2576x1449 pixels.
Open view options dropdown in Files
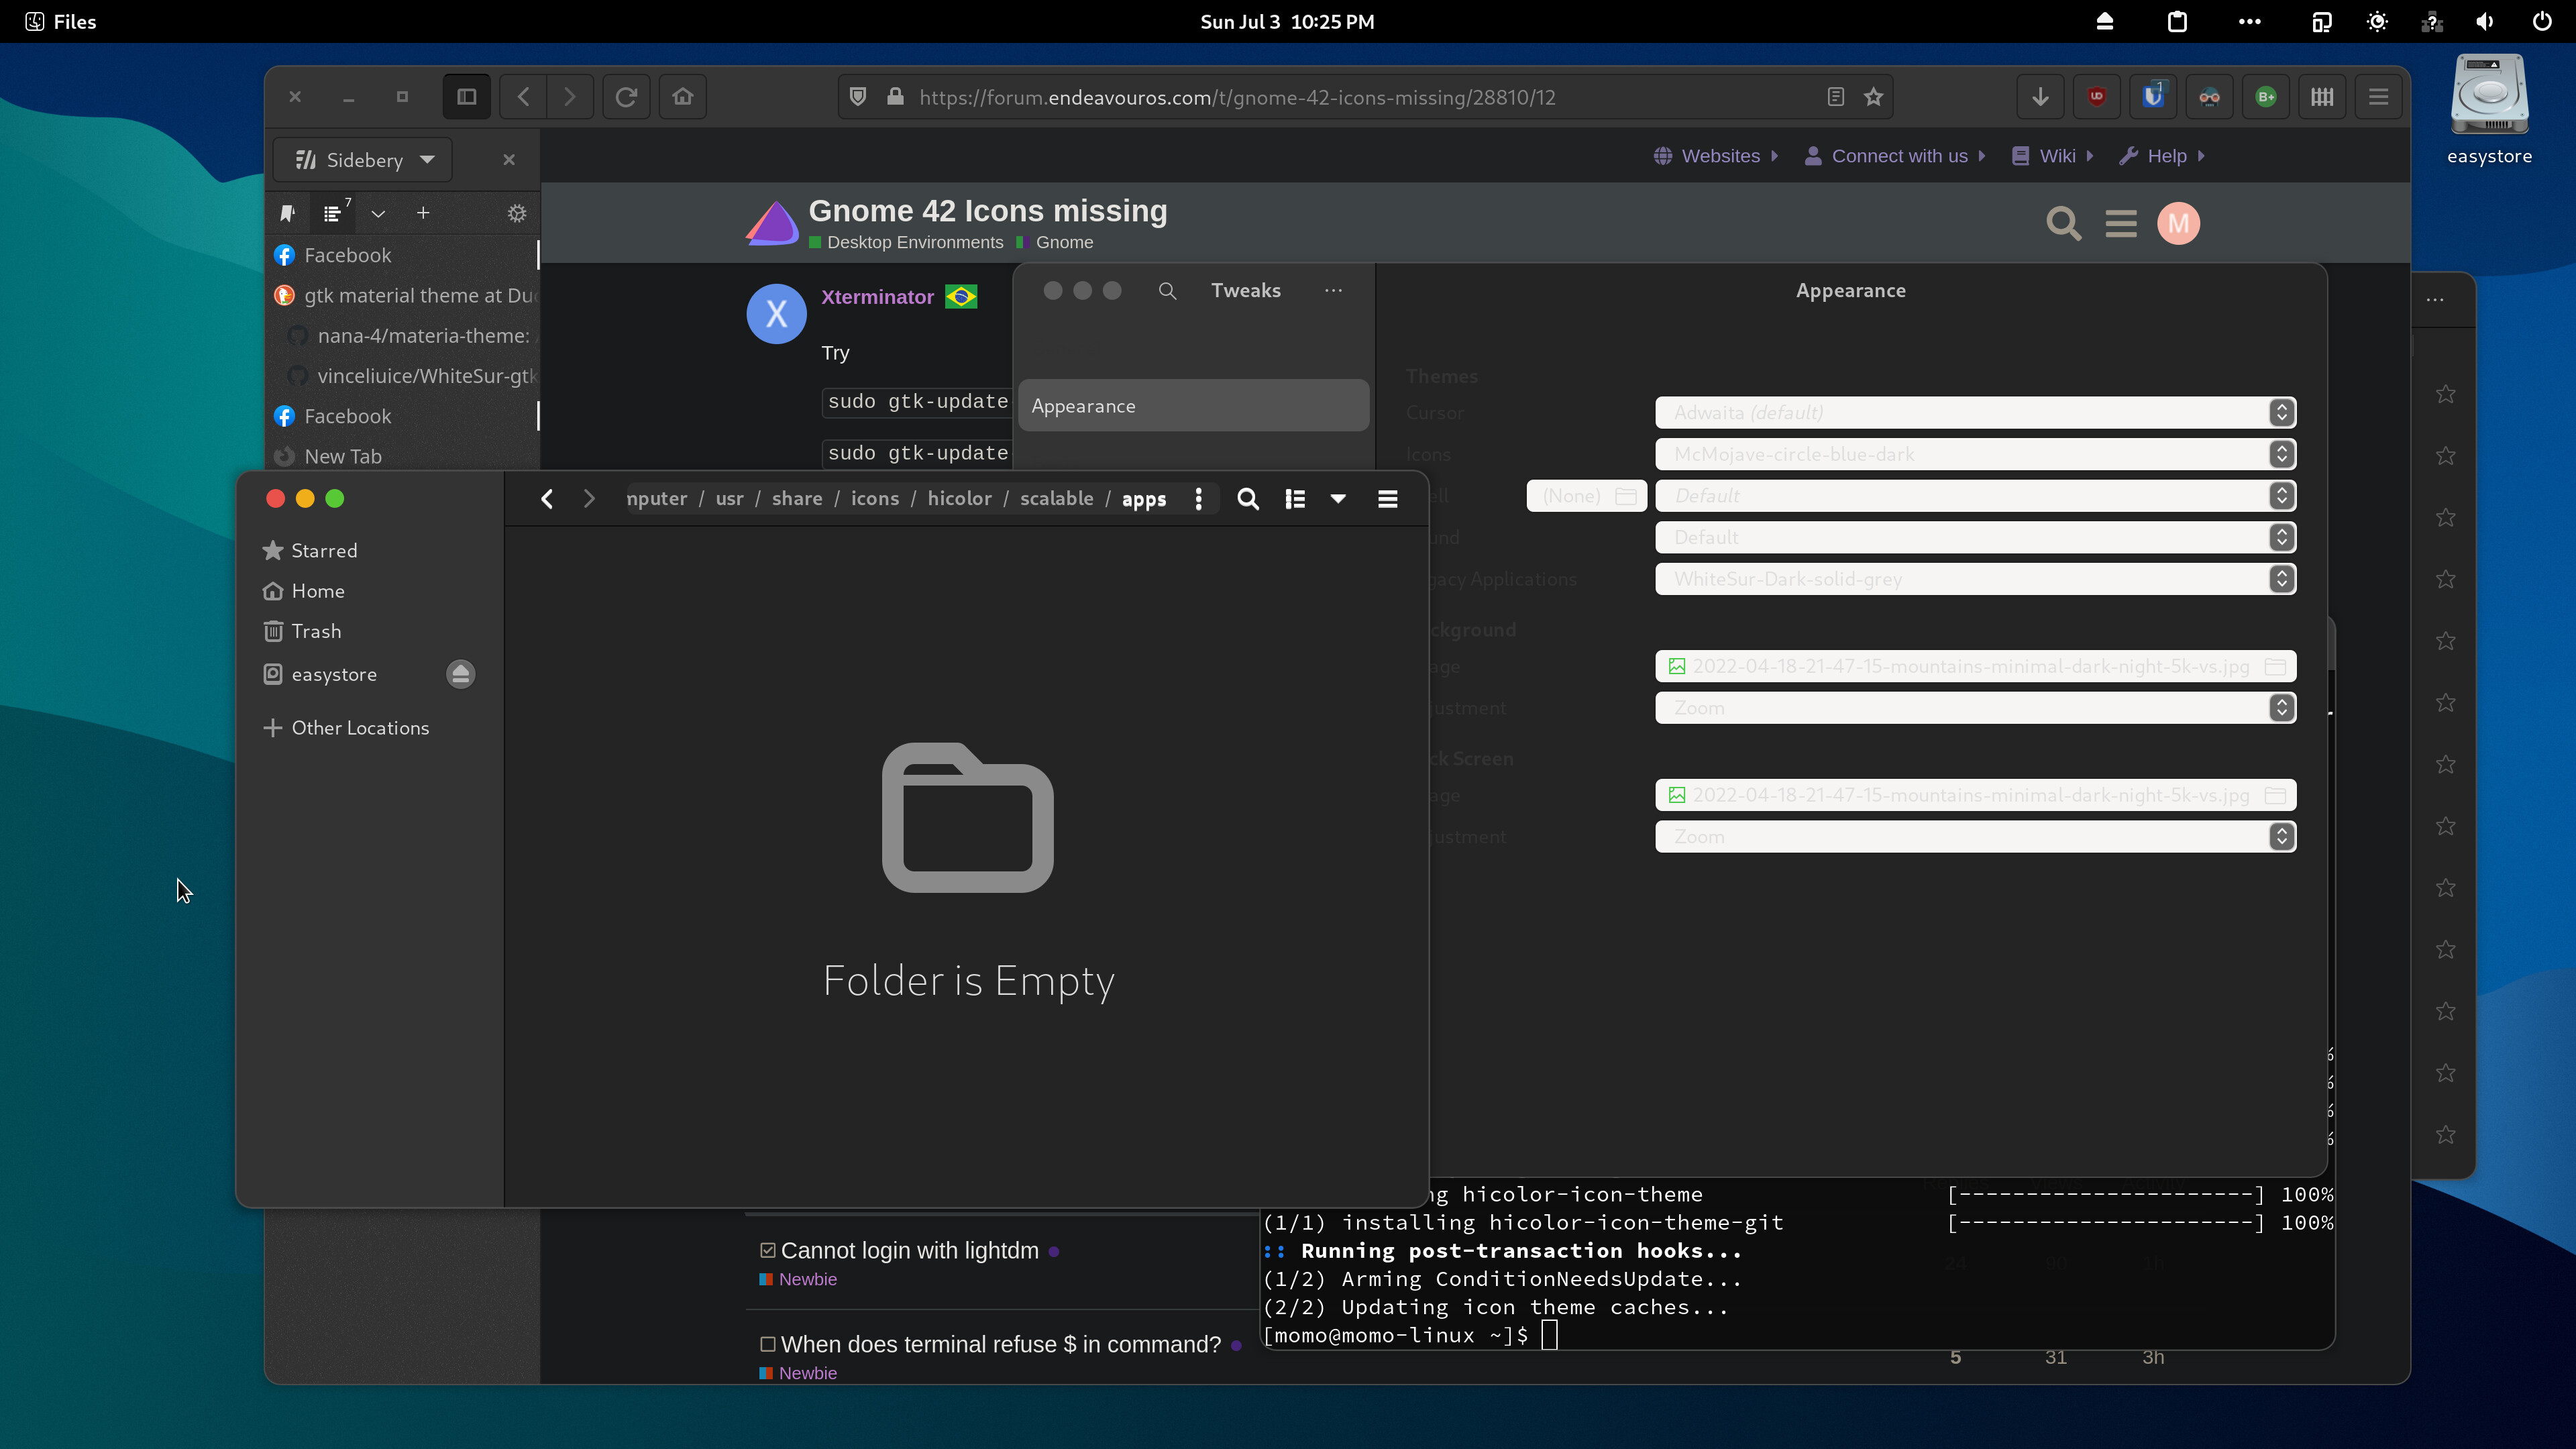pos(1338,499)
